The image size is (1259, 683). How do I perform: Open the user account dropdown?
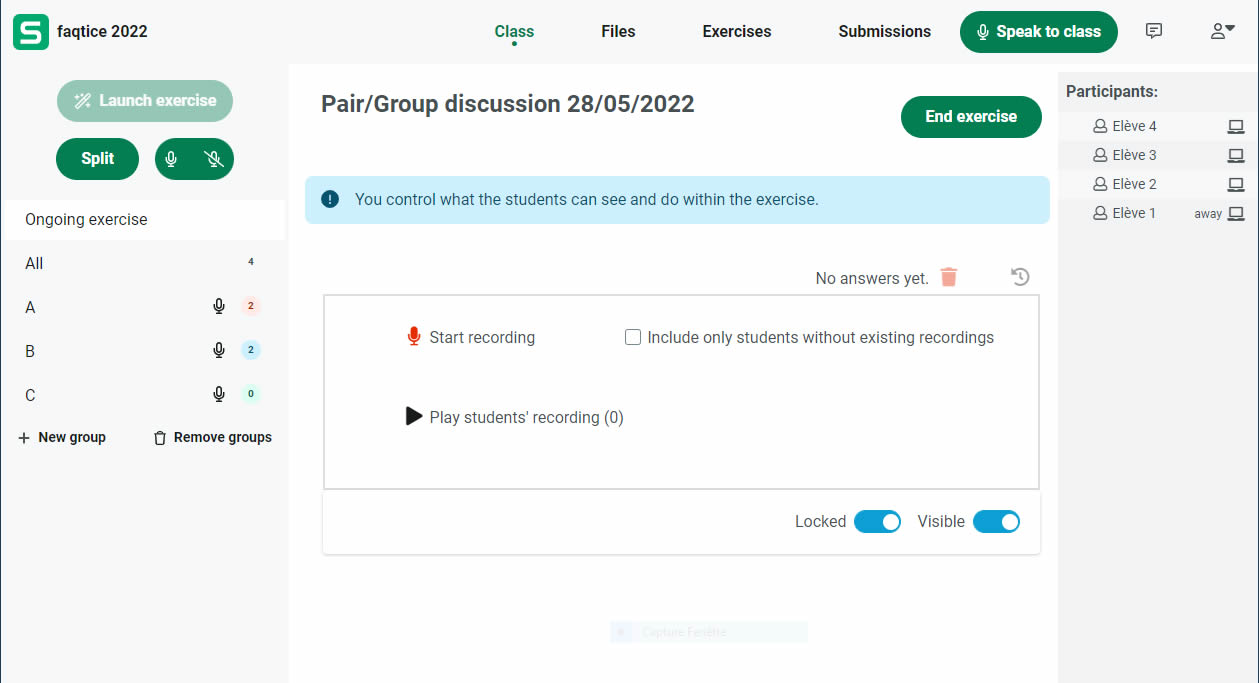[x=1222, y=31]
